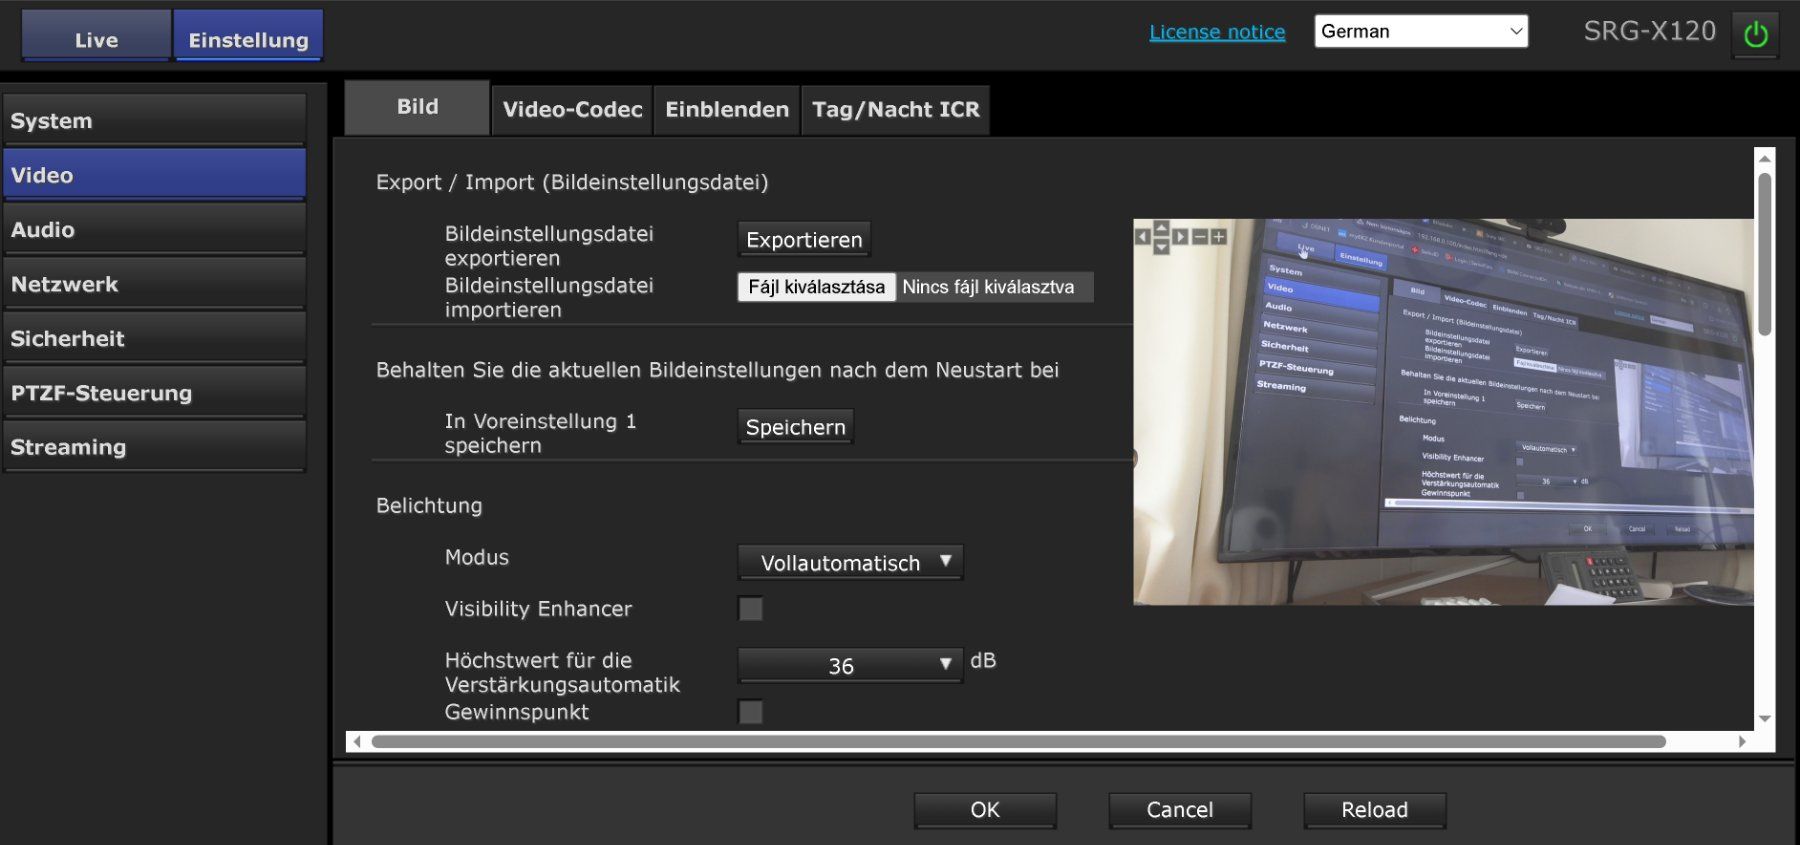This screenshot has height=845, width=1800.
Task: Click the Reload button
Action: pos(1375,810)
